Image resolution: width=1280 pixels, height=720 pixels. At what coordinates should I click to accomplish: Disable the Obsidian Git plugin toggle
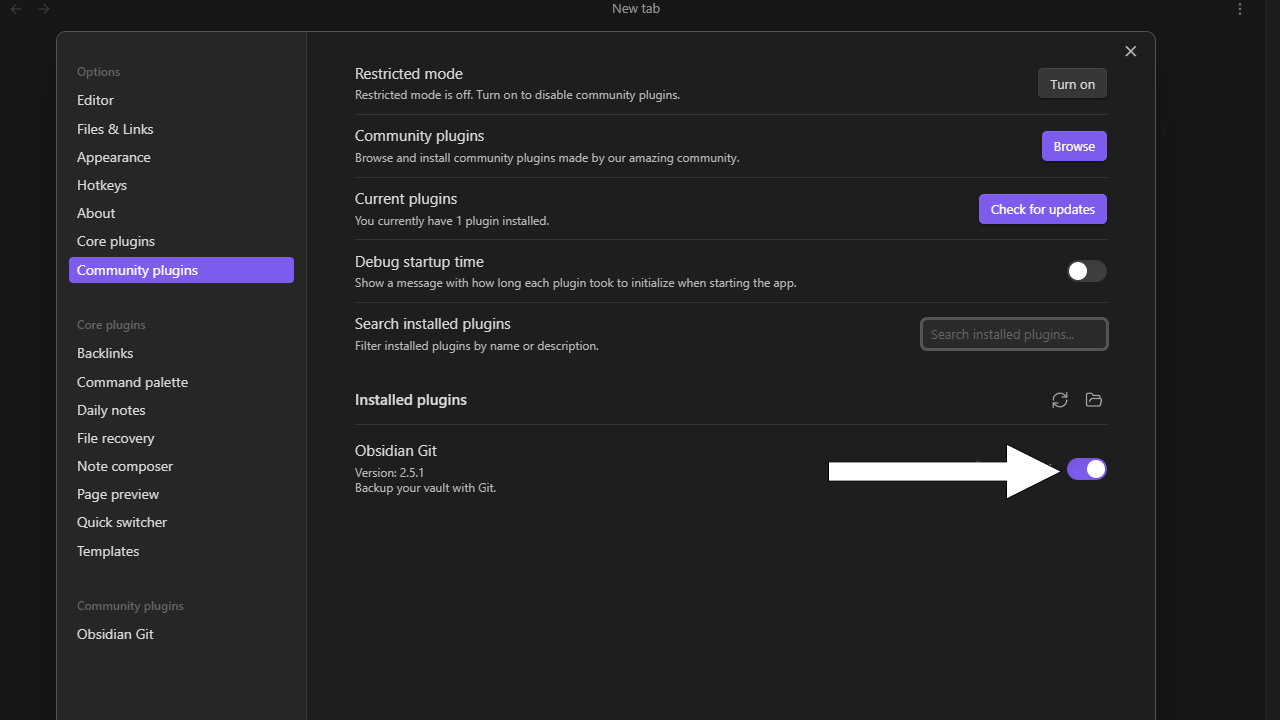[1086, 469]
